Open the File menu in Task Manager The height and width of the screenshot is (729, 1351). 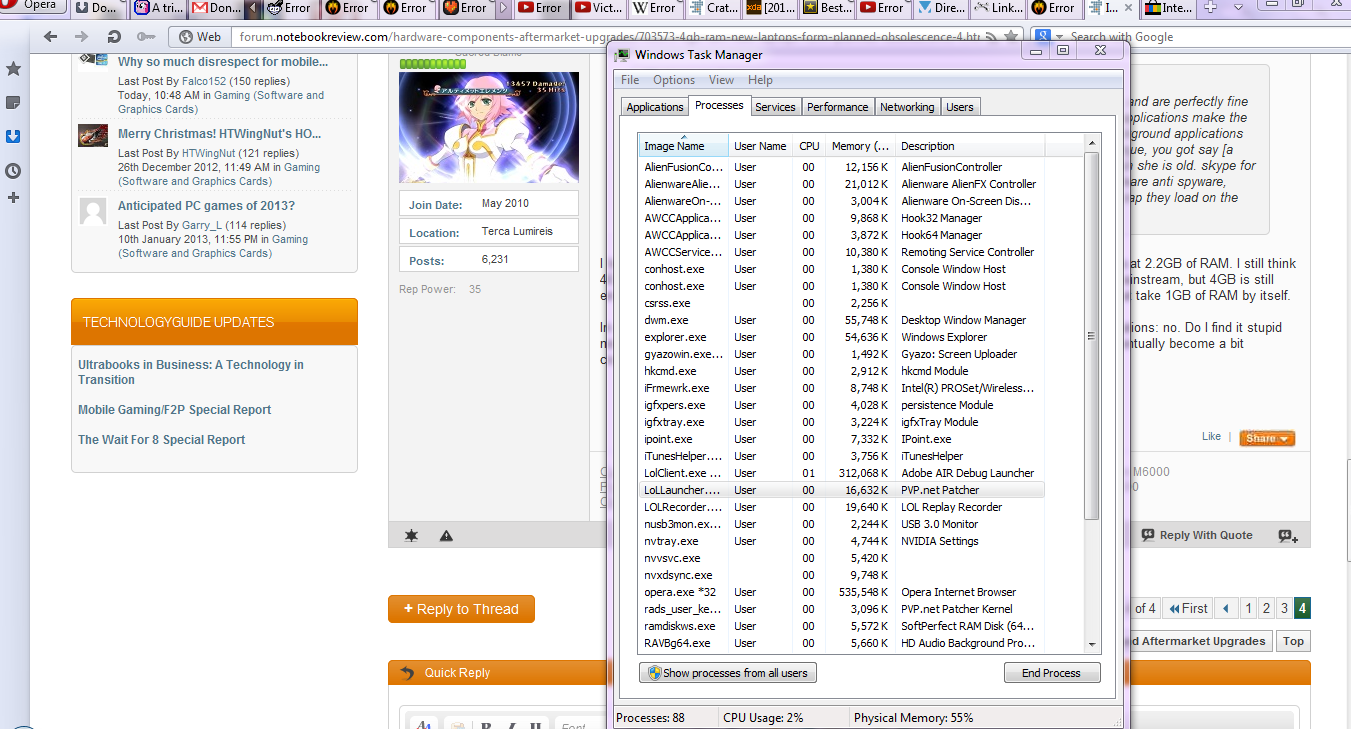[630, 80]
